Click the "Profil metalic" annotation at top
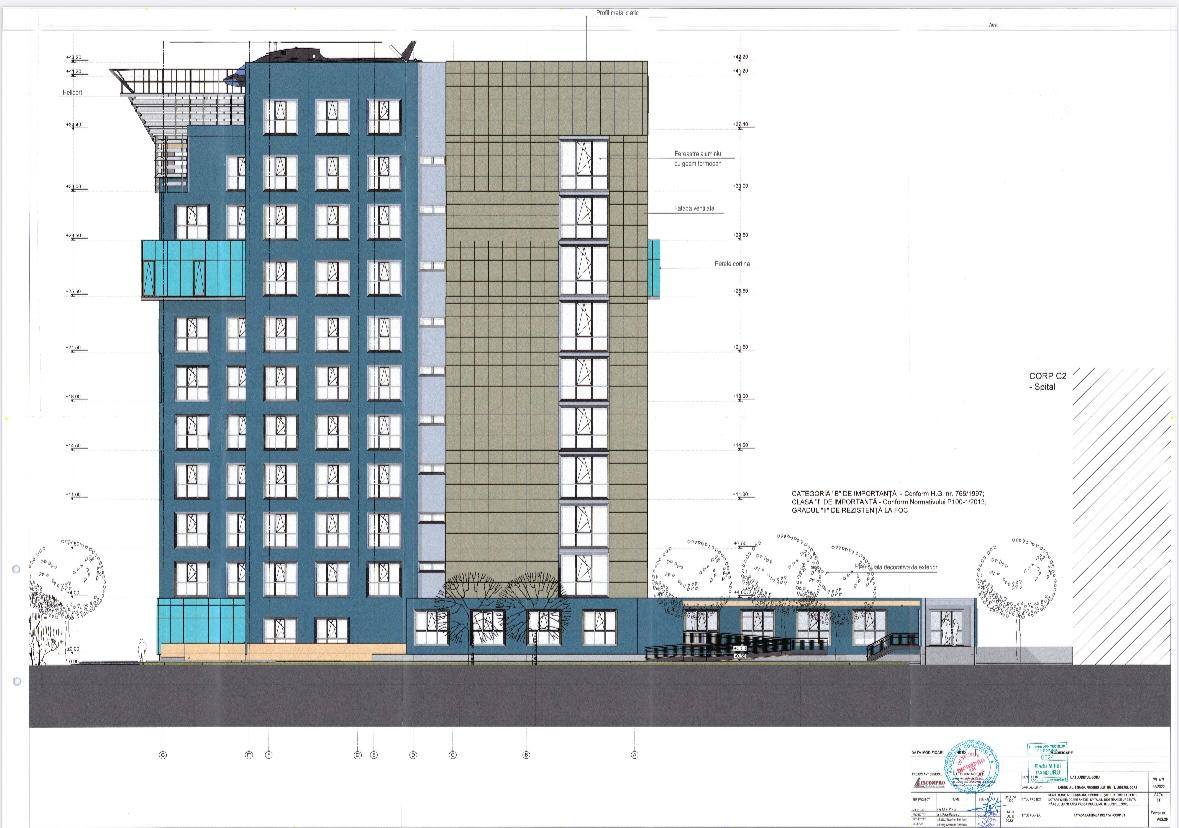This screenshot has width=1179, height=828. tap(617, 13)
